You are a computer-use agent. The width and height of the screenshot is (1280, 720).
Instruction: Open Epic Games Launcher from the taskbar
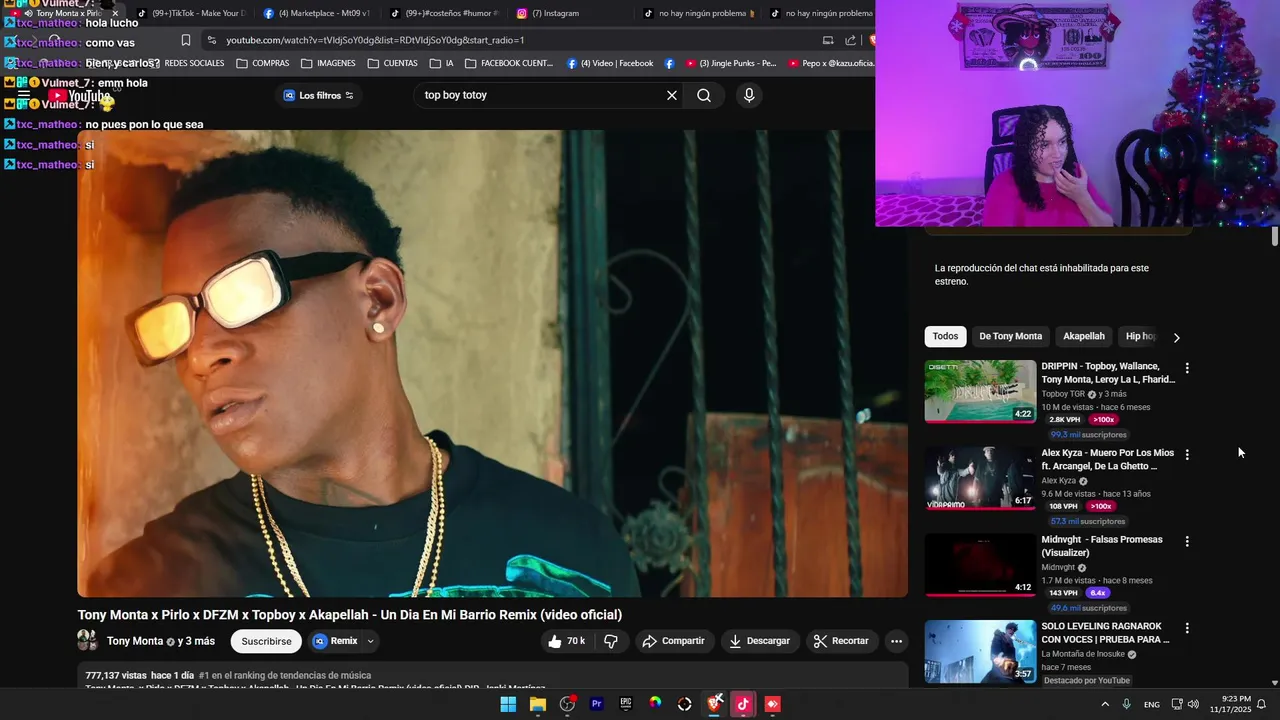click(626, 704)
